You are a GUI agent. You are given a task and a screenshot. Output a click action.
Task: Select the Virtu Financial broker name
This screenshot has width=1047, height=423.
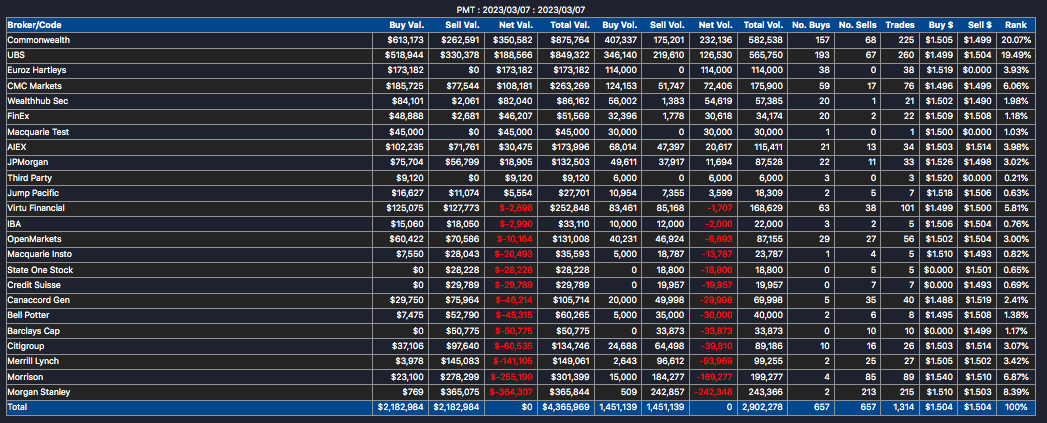coord(36,208)
